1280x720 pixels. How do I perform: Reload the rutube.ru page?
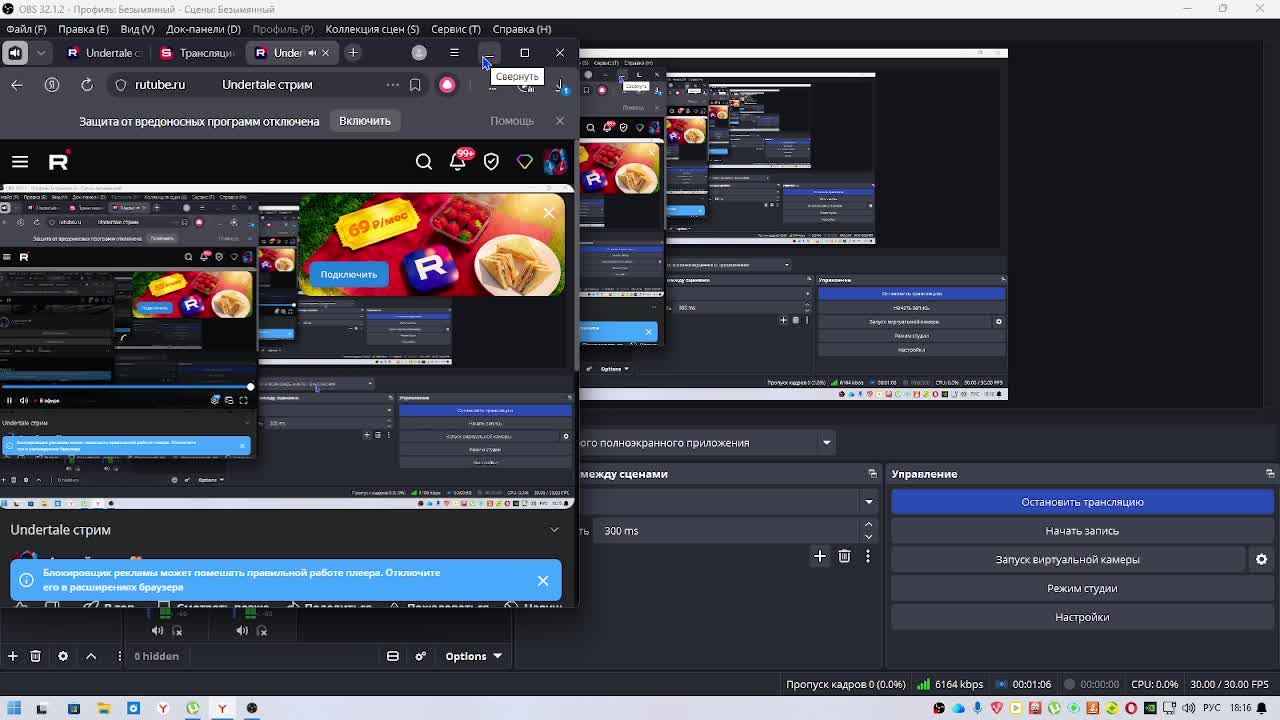point(87,85)
